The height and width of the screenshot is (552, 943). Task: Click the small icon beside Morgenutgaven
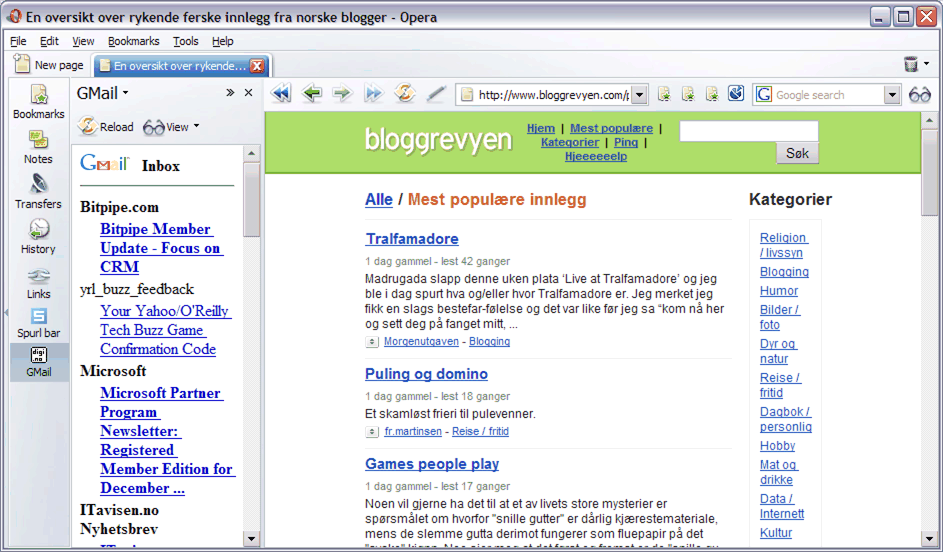[x=372, y=342]
